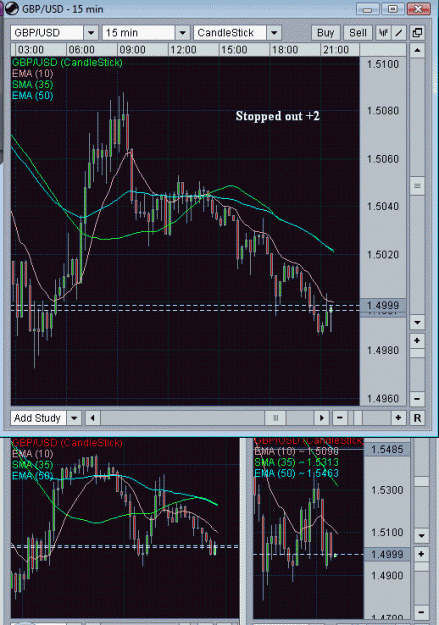Viewport: 439px width, 625px height.
Task: Click the GBP/USD symbol field
Action: click(x=47, y=33)
